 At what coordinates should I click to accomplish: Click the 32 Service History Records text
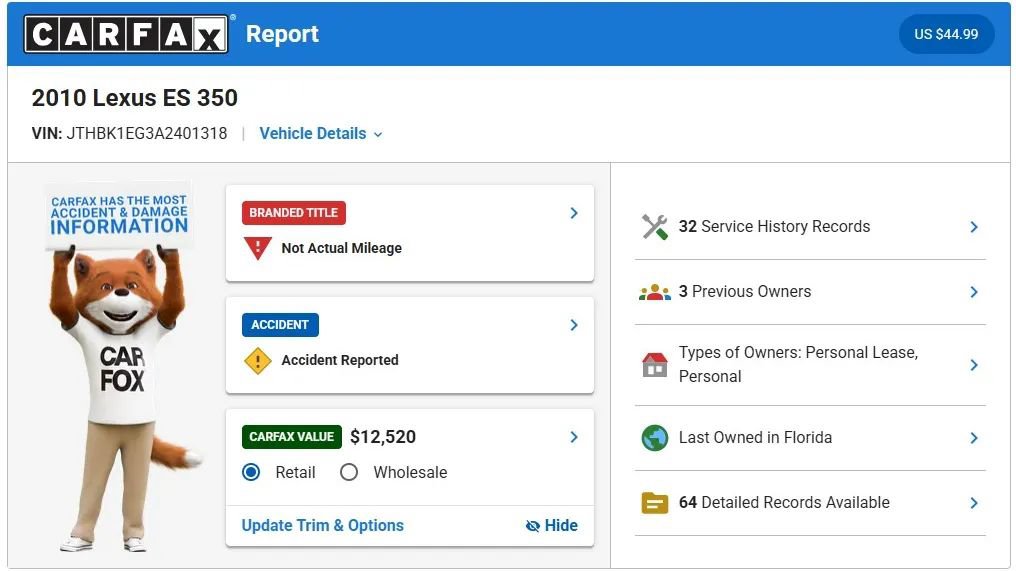click(774, 227)
